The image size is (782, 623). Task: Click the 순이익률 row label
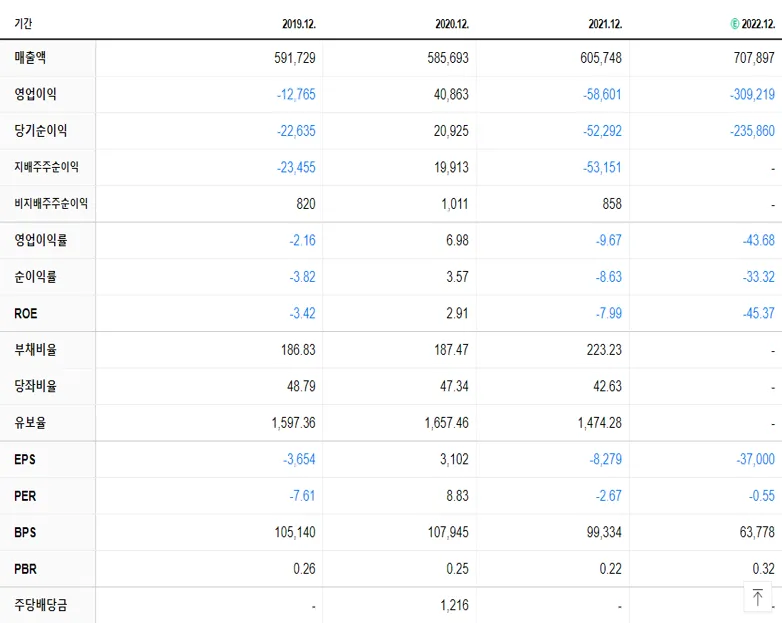pyautogui.click(x=35, y=277)
